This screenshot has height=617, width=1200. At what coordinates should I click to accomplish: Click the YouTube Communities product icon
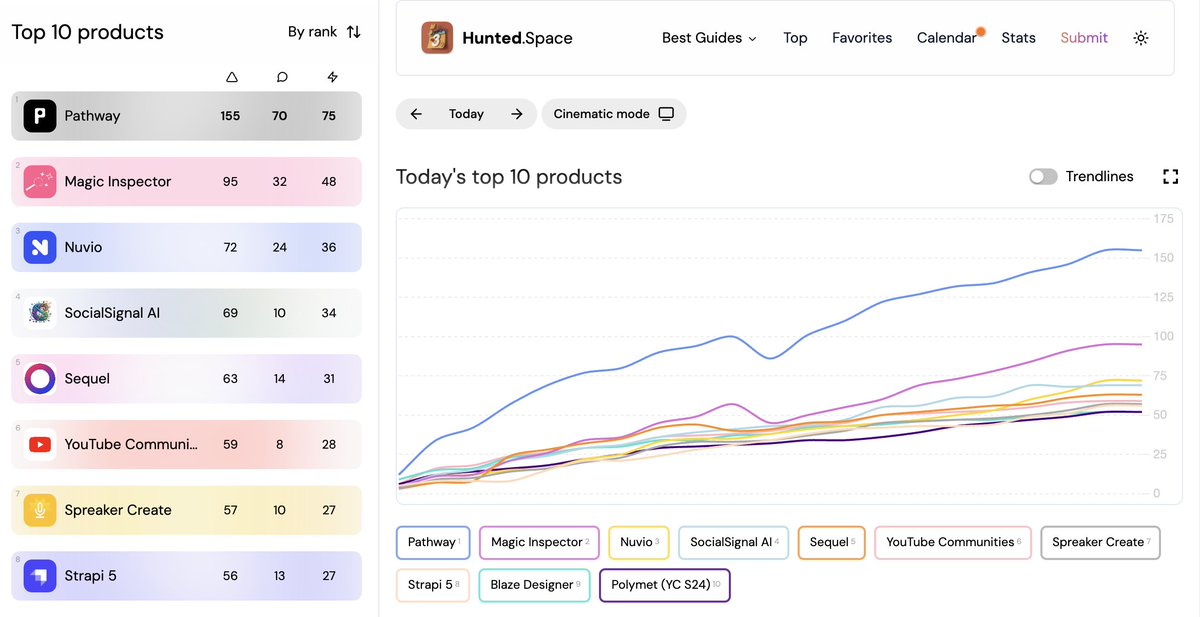click(x=40, y=444)
